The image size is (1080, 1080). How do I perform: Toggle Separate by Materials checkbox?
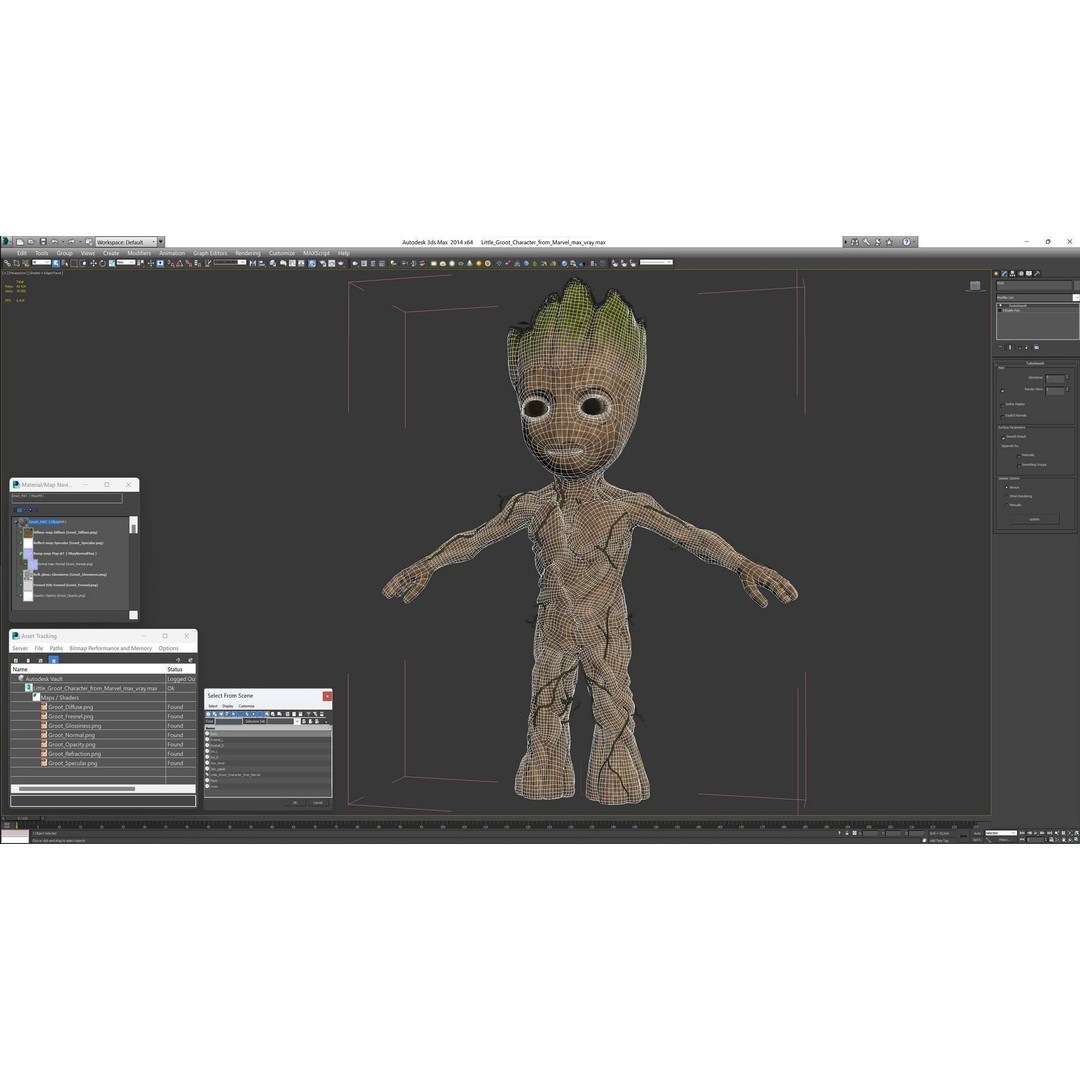[1019, 456]
